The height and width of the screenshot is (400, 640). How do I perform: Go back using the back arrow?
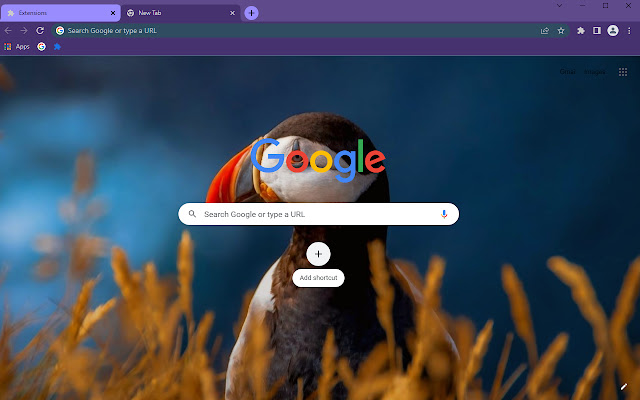point(8,31)
